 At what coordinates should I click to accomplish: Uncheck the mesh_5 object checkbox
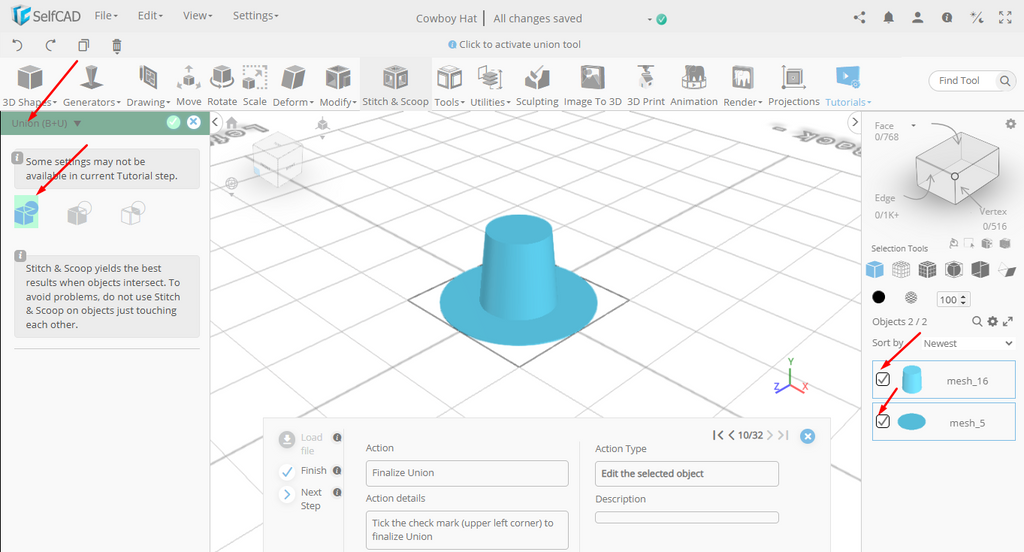click(x=883, y=421)
